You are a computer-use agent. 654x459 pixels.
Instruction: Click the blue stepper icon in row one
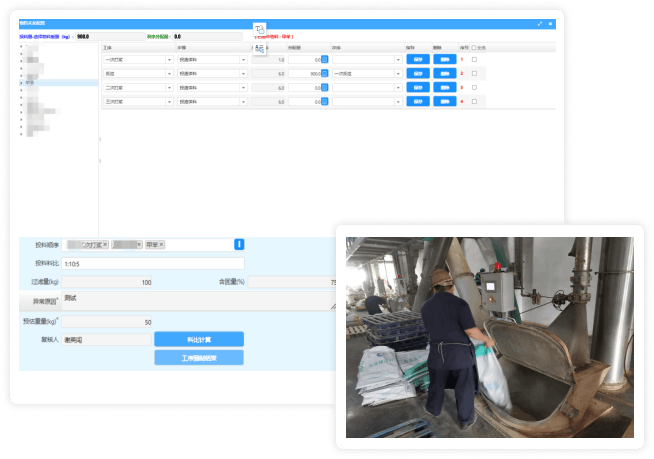tap(324, 60)
